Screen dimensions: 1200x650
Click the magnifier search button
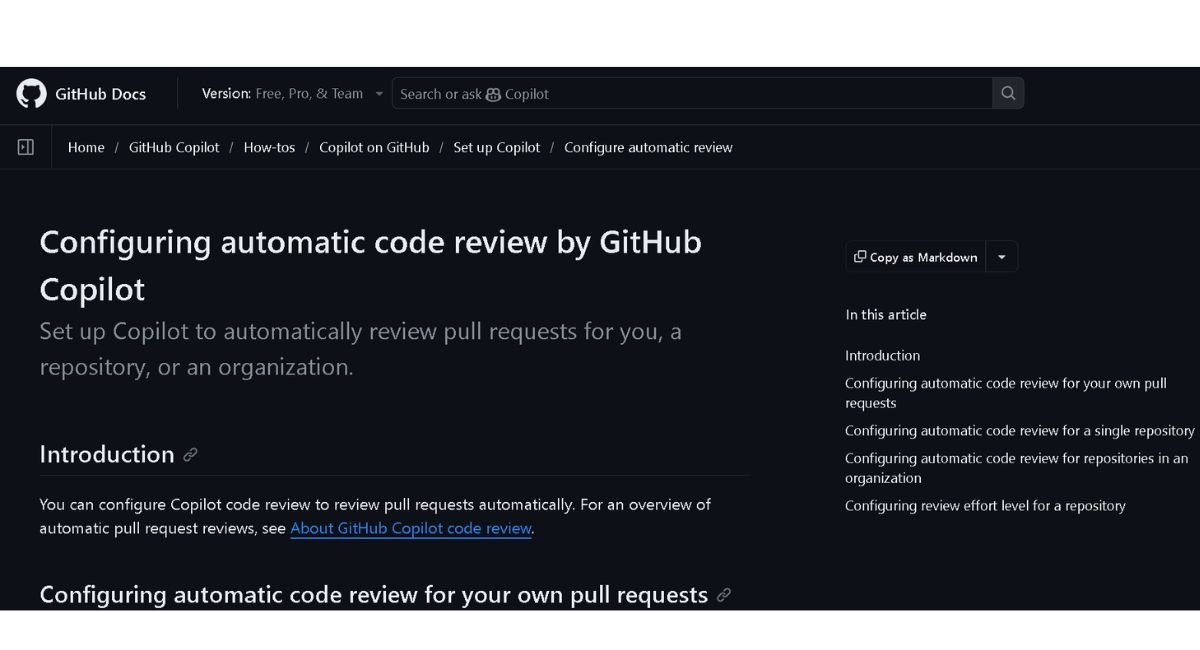[x=1008, y=93]
